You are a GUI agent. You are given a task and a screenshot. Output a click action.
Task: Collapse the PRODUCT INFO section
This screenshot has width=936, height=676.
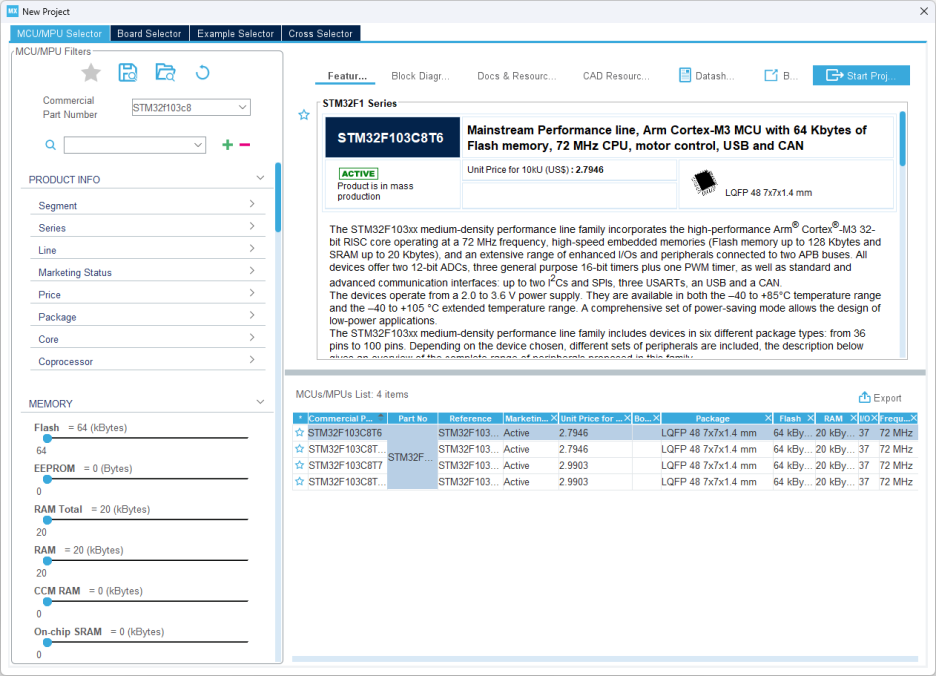coord(260,178)
